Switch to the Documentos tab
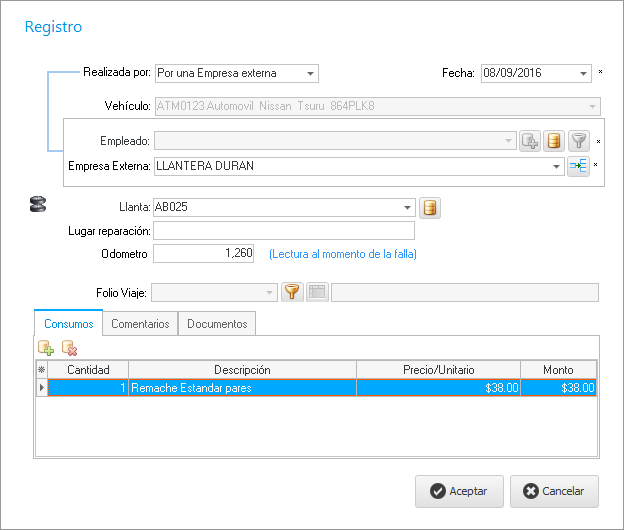Screen dimensions: 624x530 click(x=217, y=324)
